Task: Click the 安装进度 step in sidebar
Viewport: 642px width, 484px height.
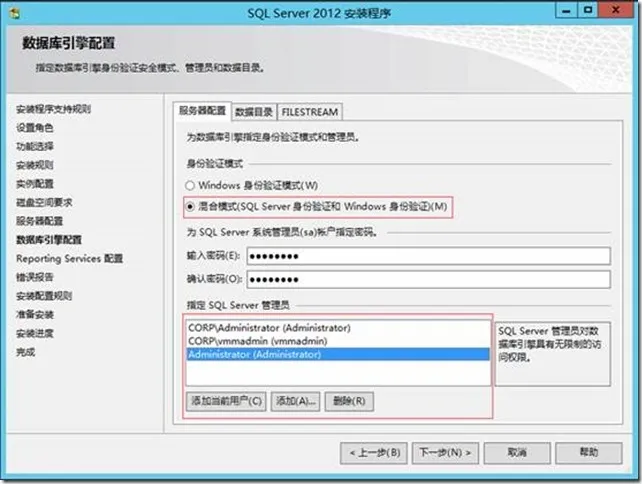Action: tap(35, 334)
